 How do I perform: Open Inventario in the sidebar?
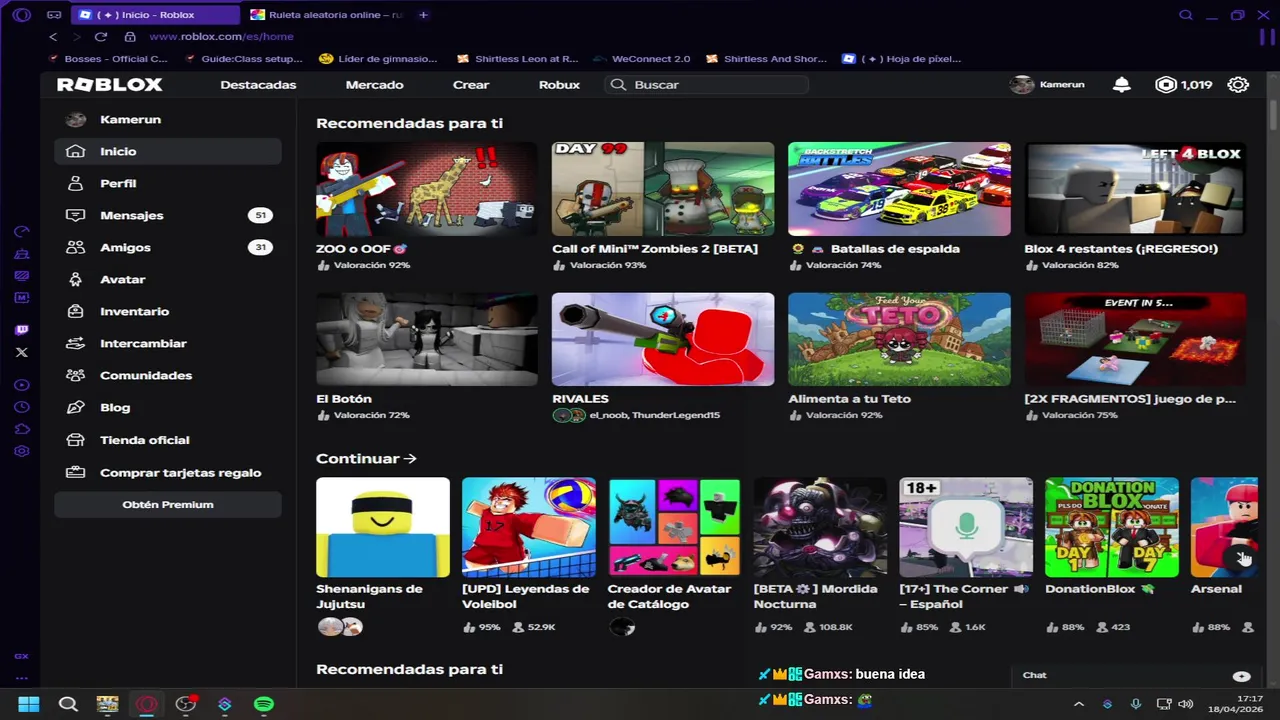(x=168, y=311)
